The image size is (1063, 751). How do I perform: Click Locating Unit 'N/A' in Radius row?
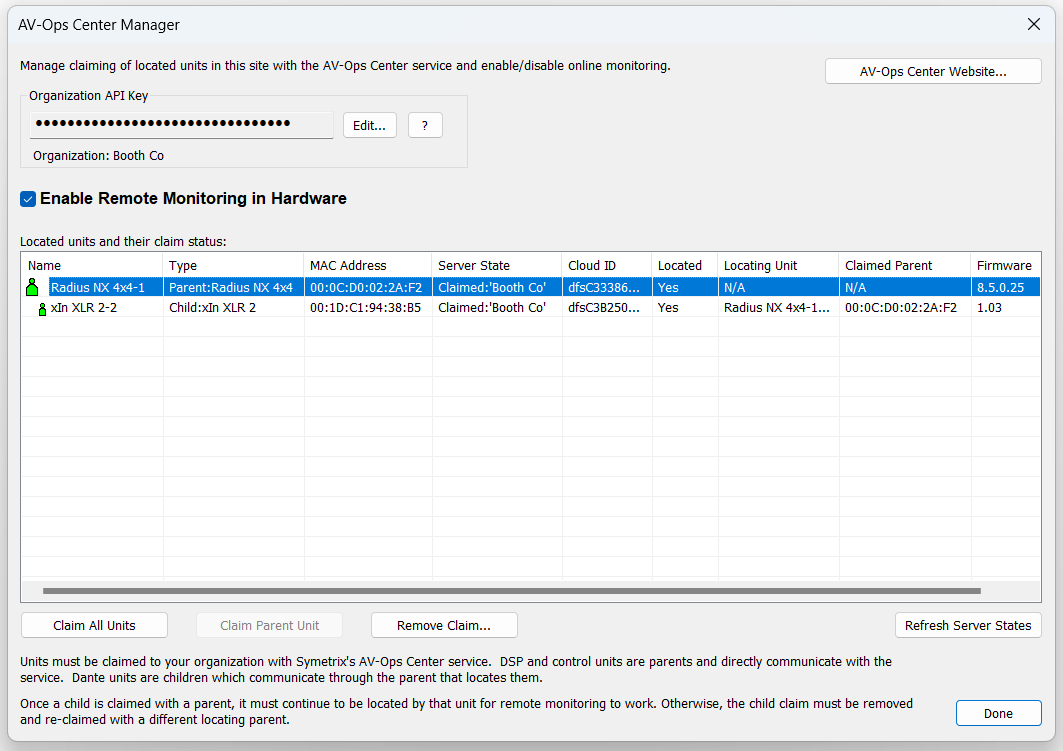coord(735,287)
